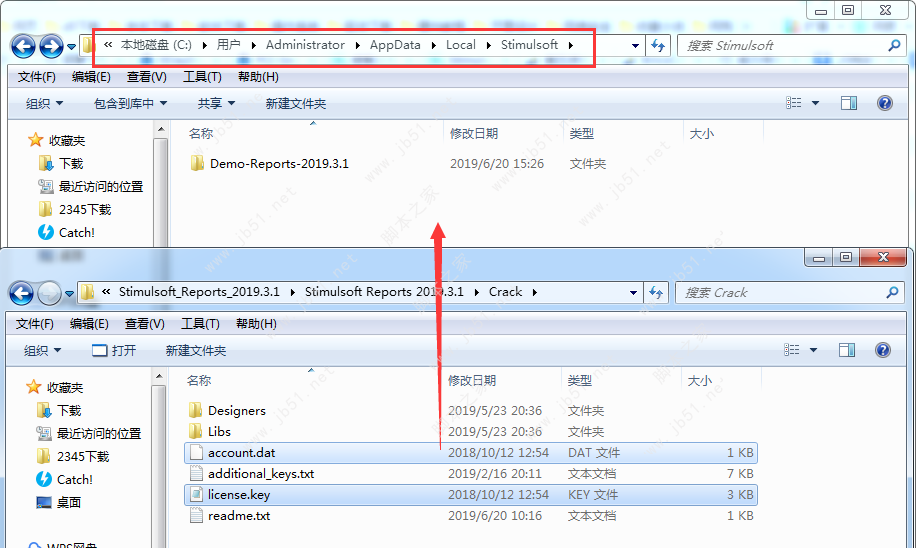Sort by 名称 column in the Stimulsoft window
This screenshot has height=548, width=916.
click(201, 134)
